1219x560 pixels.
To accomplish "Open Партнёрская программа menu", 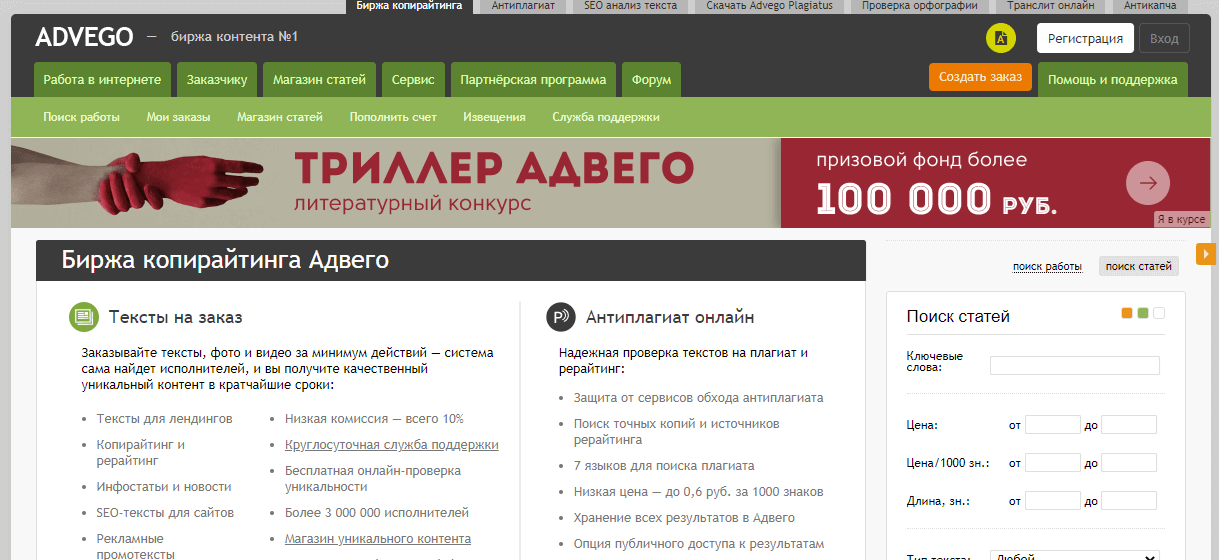I will point(533,80).
